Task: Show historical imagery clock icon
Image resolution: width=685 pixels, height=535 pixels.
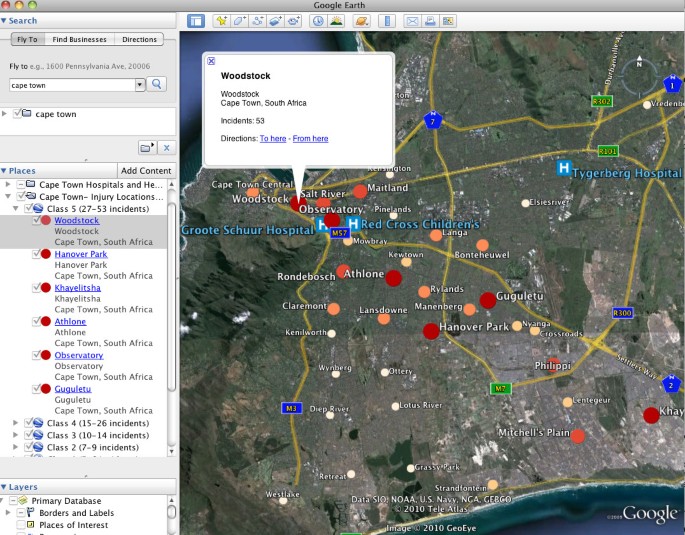Action: 318,21
